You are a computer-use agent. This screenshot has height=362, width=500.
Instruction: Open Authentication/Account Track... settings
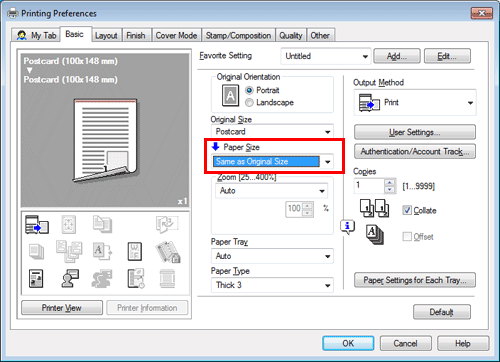[415, 152]
